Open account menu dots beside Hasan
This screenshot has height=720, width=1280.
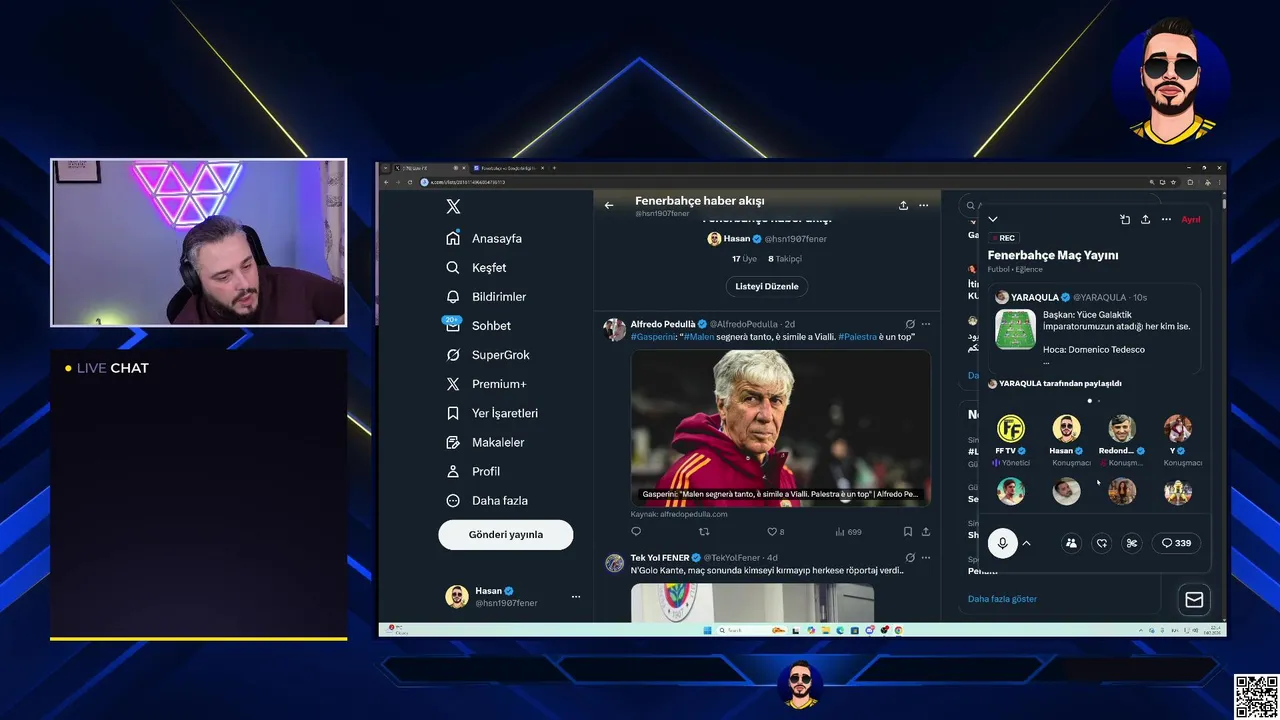[576, 597]
